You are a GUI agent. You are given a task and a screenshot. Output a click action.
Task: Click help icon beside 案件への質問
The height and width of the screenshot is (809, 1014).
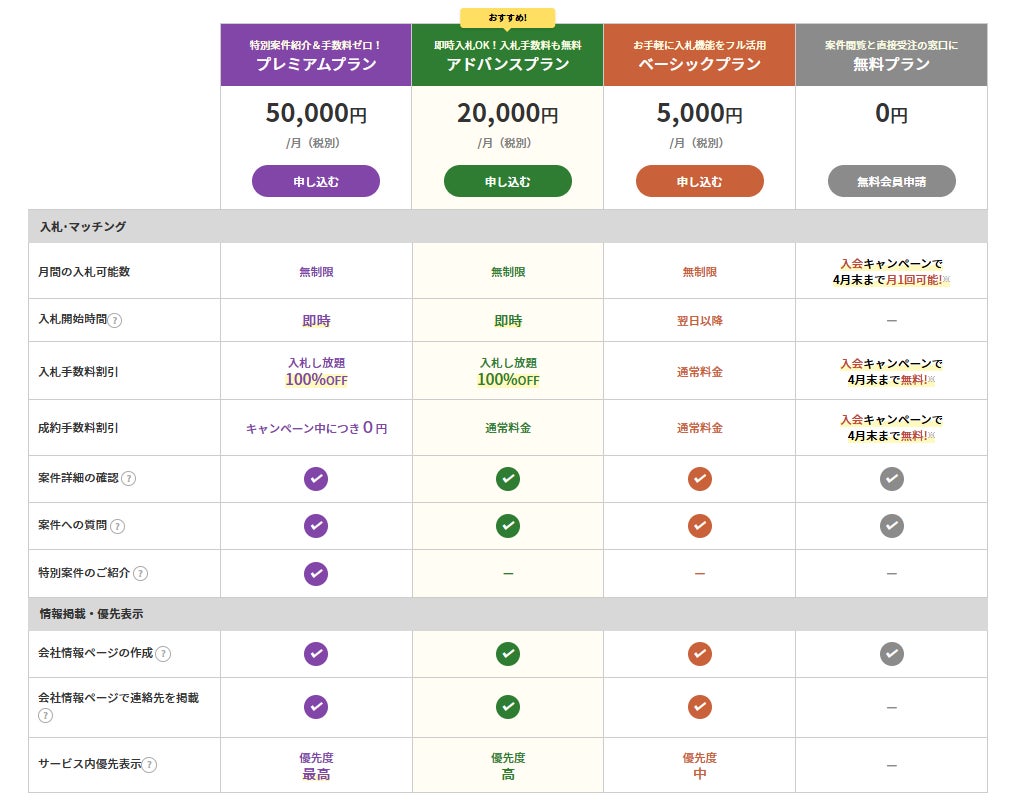click(118, 526)
